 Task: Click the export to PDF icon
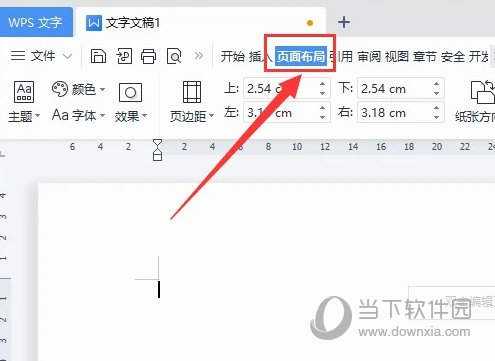click(x=124, y=56)
